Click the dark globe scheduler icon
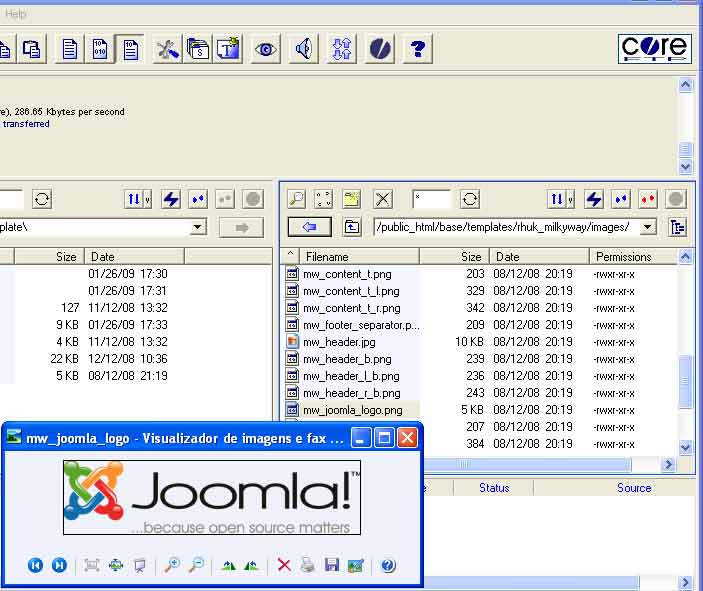 [x=380, y=49]
